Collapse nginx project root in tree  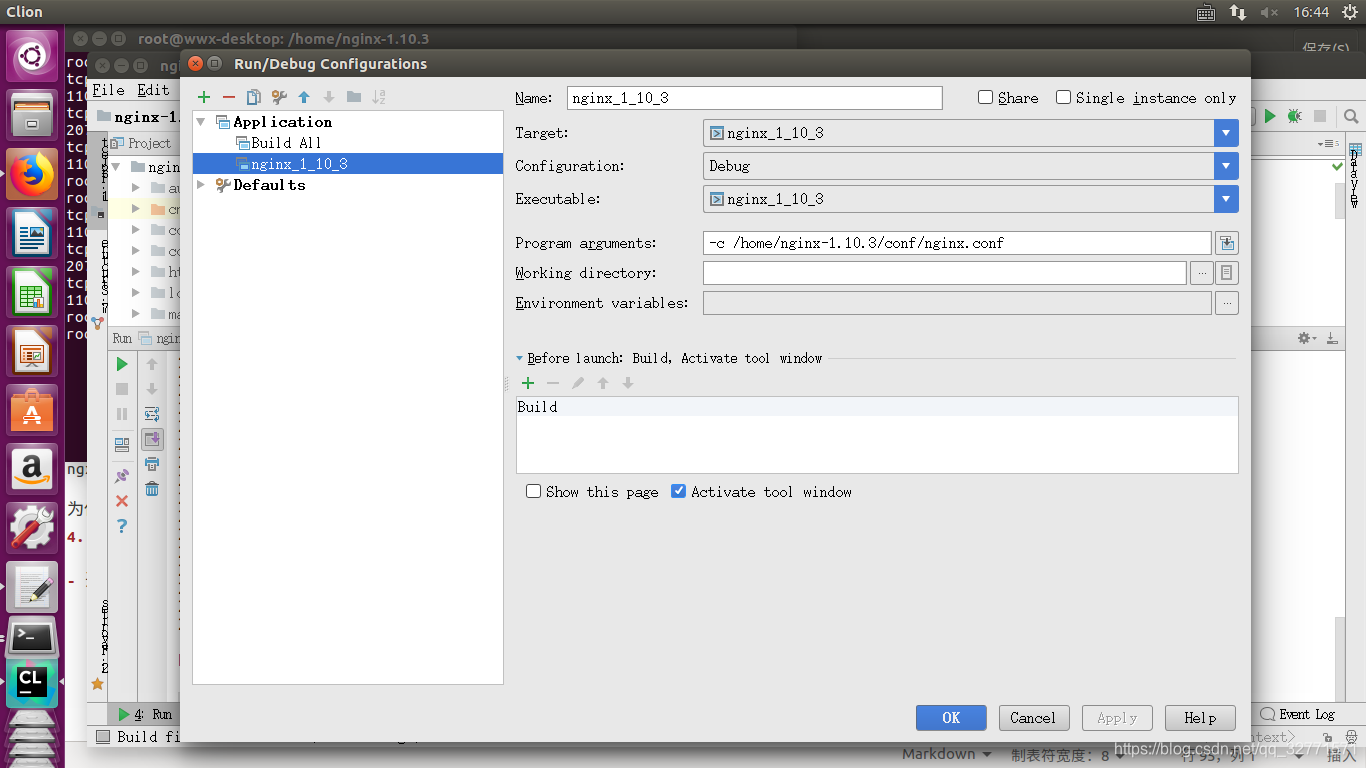coord(117,167)
